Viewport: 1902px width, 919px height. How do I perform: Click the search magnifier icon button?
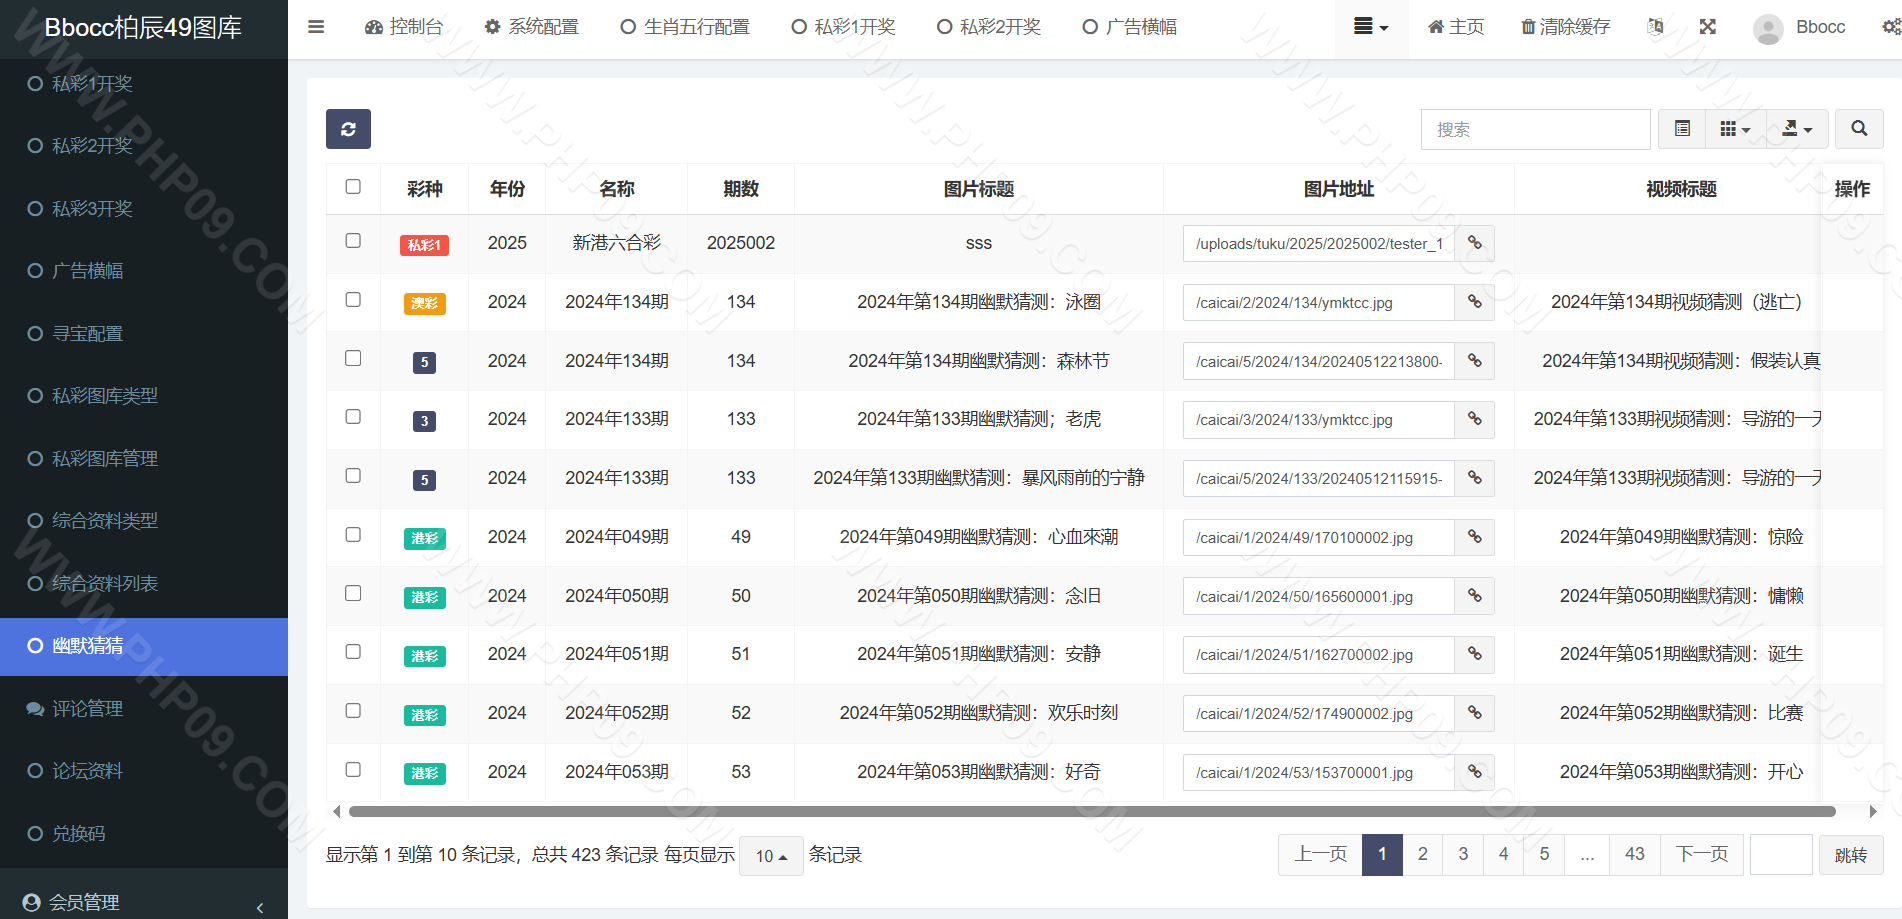(1859, 129)
